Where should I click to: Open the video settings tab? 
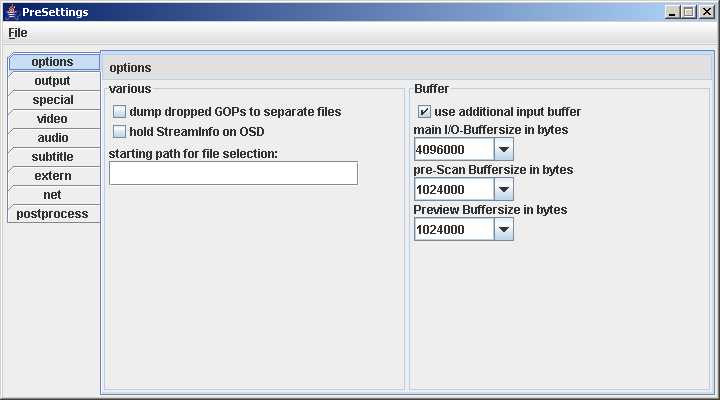[52, 119]
